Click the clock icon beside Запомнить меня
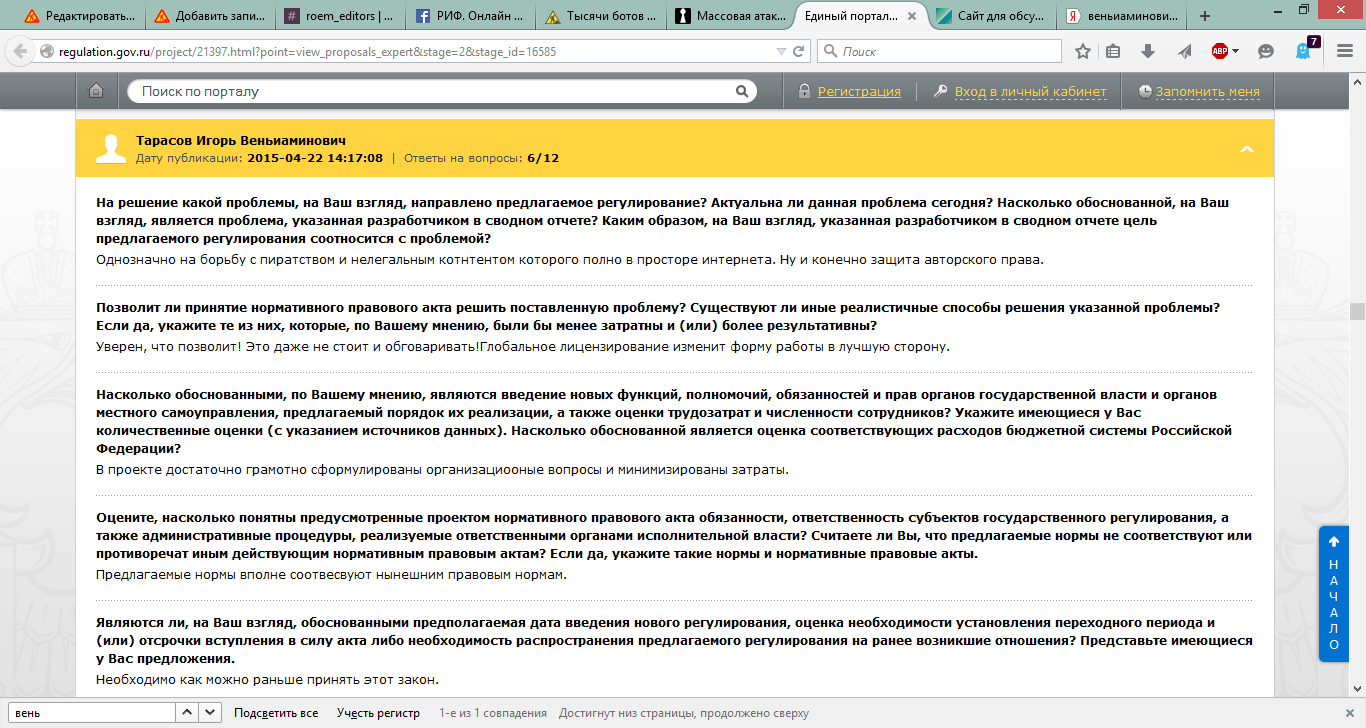The height and width of the screenshot is (728, 1366). [1145, 91]
